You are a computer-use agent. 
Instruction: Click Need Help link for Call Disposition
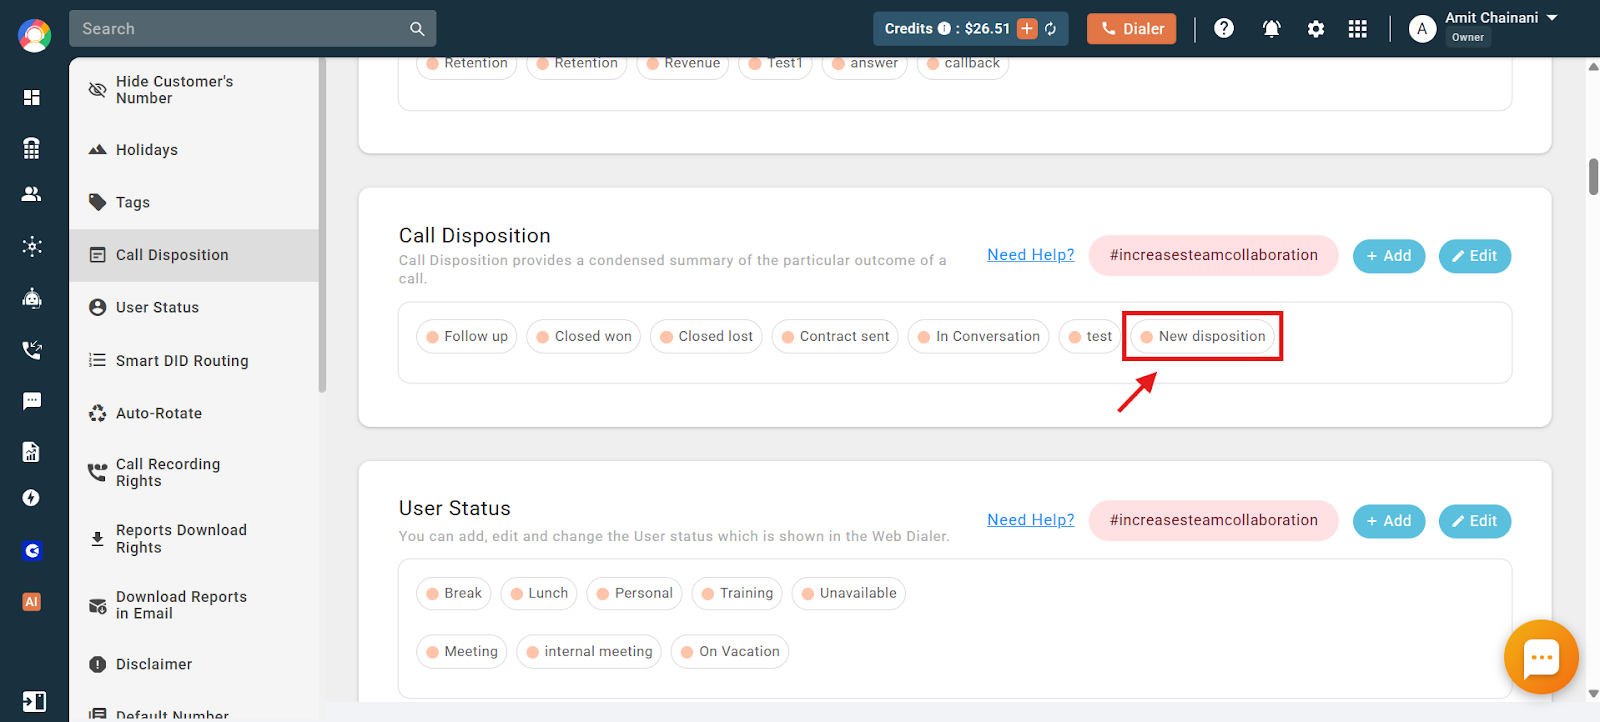[x=1031, y=255]
